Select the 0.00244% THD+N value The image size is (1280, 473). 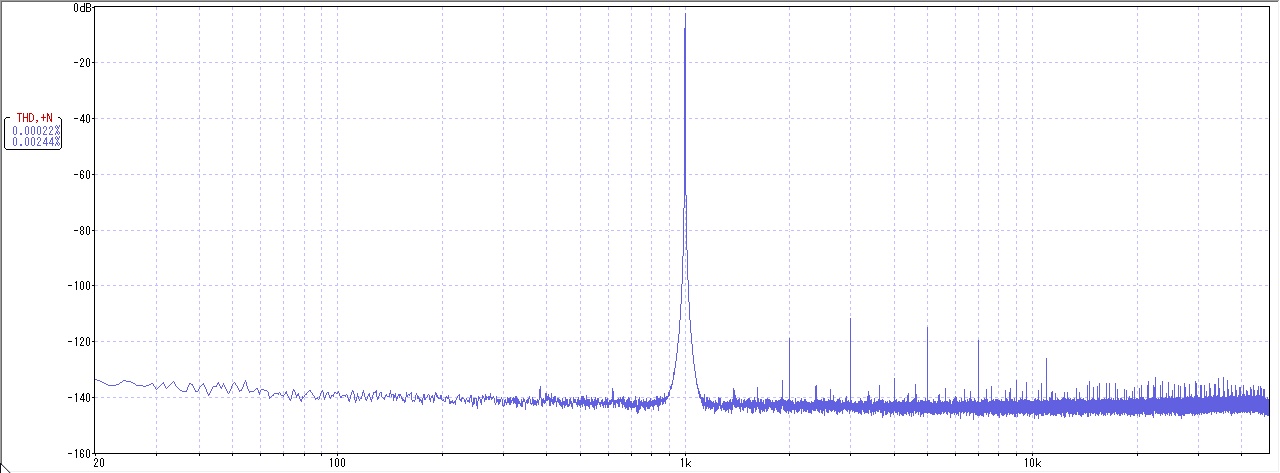pyautogui.click(x=37, y=142)
